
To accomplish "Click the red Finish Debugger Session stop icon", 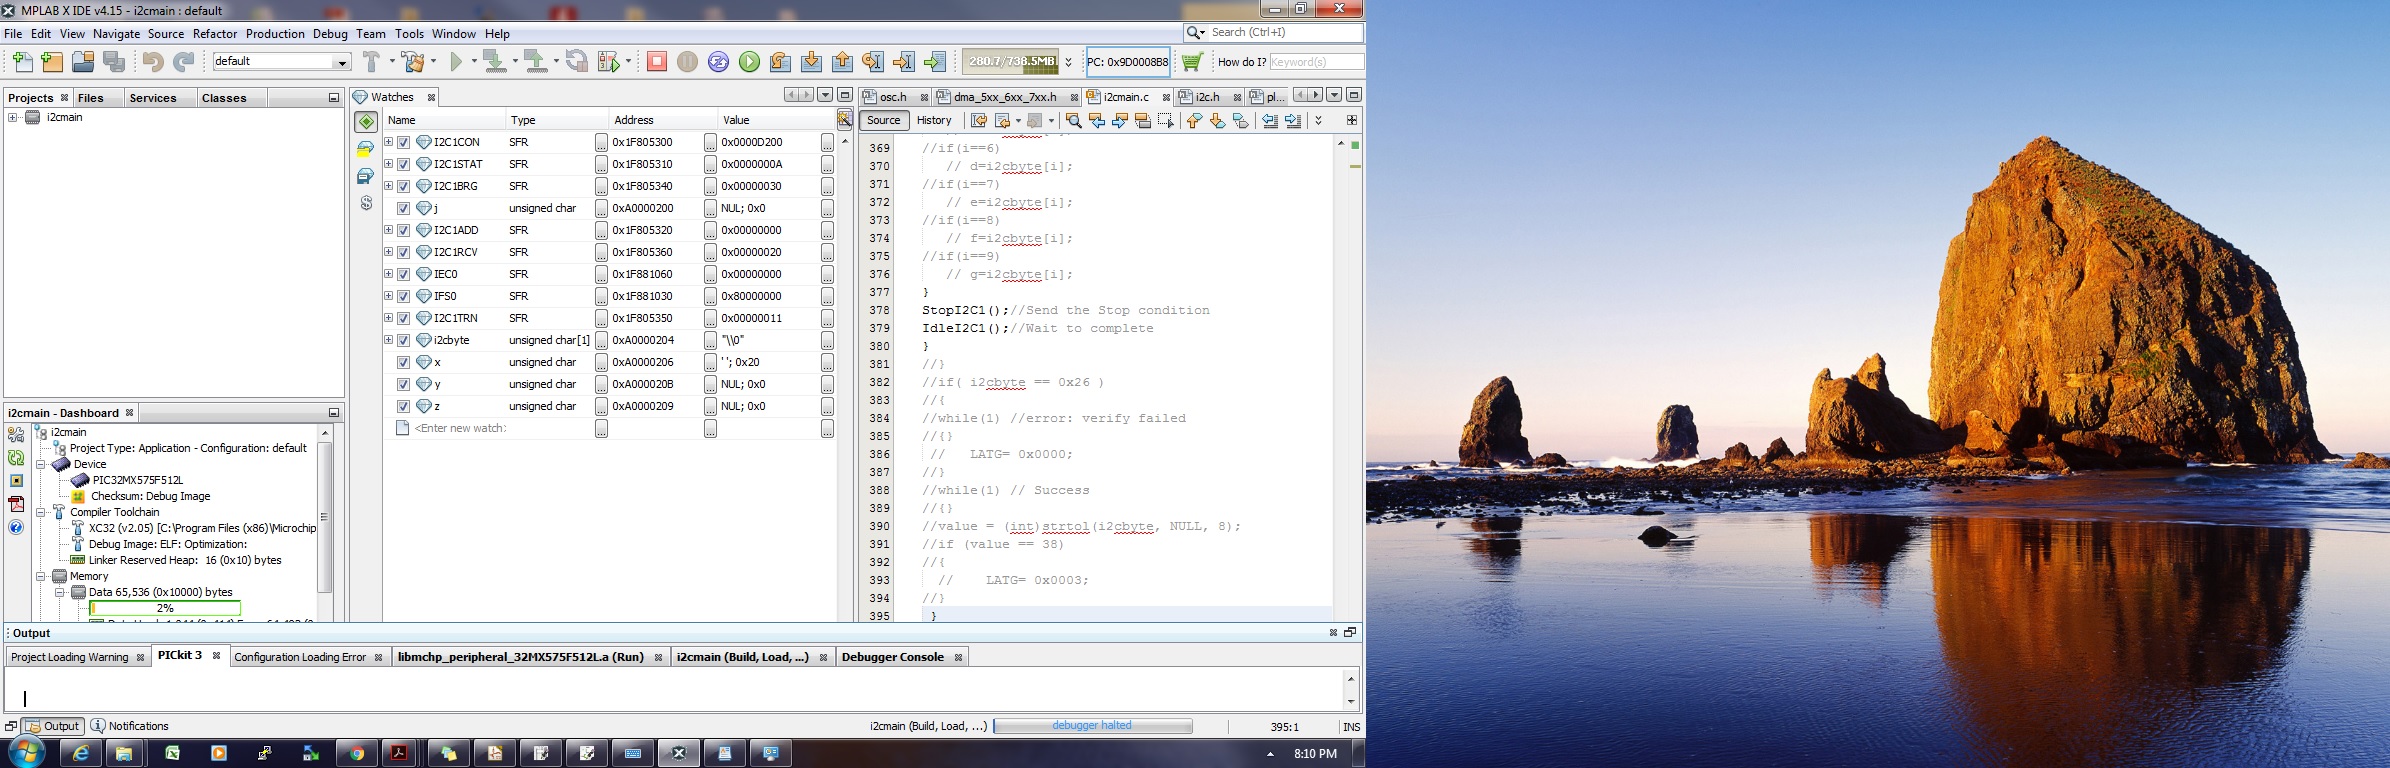I will [x=656, y=62].
